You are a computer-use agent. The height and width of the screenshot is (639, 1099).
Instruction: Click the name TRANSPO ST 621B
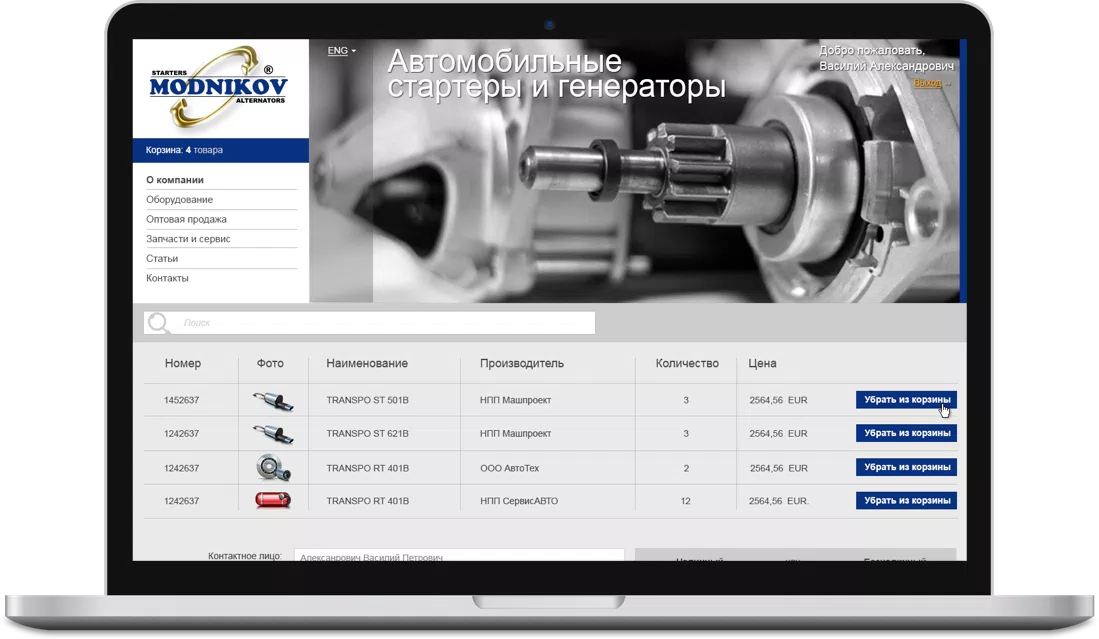(x=367, y=434)
